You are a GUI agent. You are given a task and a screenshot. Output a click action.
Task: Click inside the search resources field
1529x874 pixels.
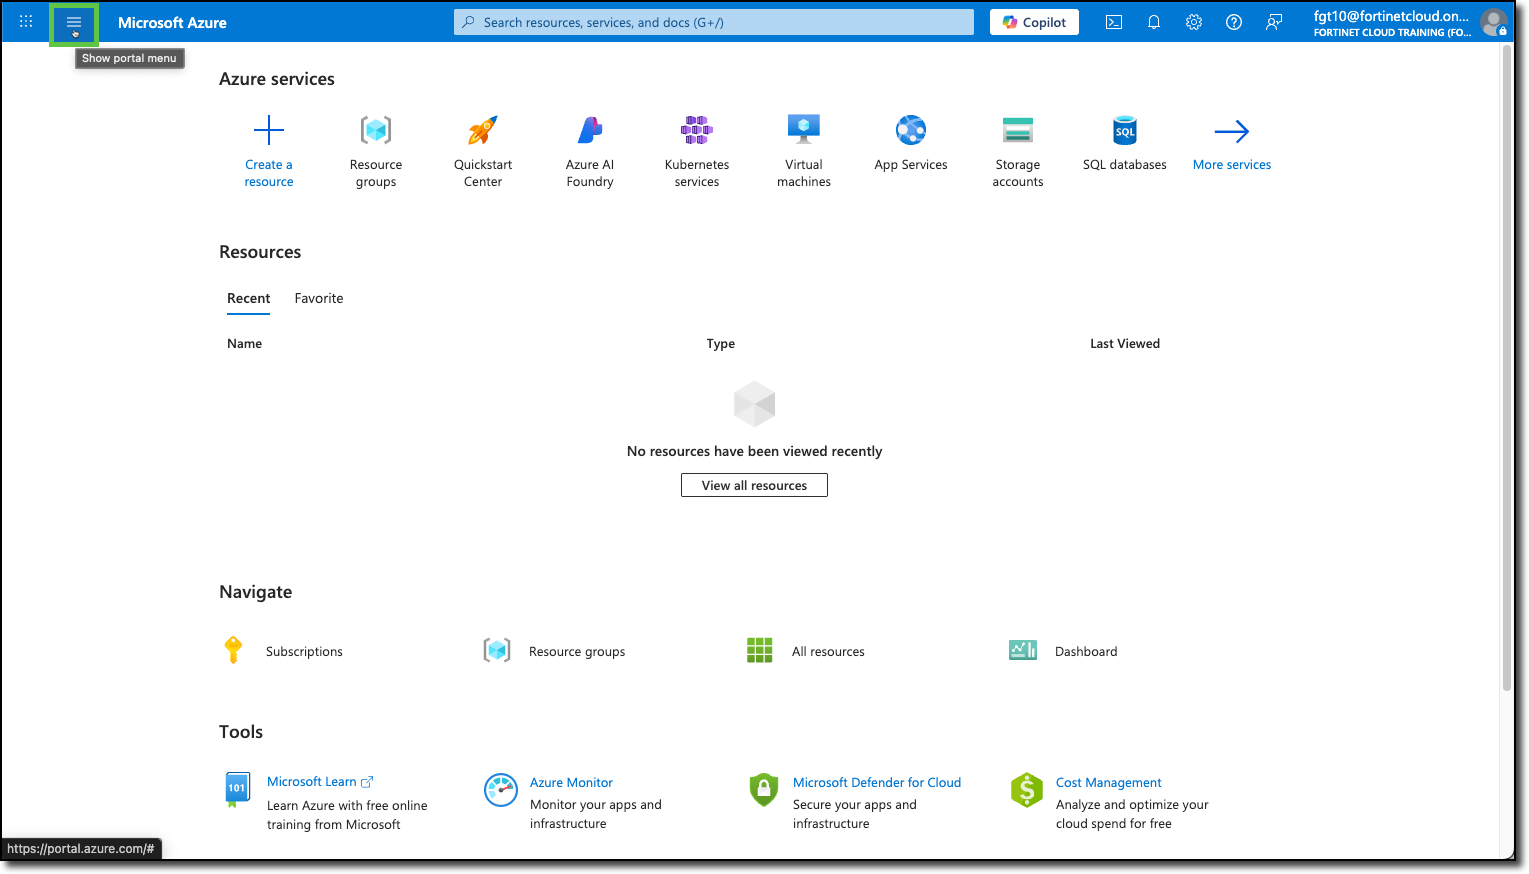[x=712, y=21]
